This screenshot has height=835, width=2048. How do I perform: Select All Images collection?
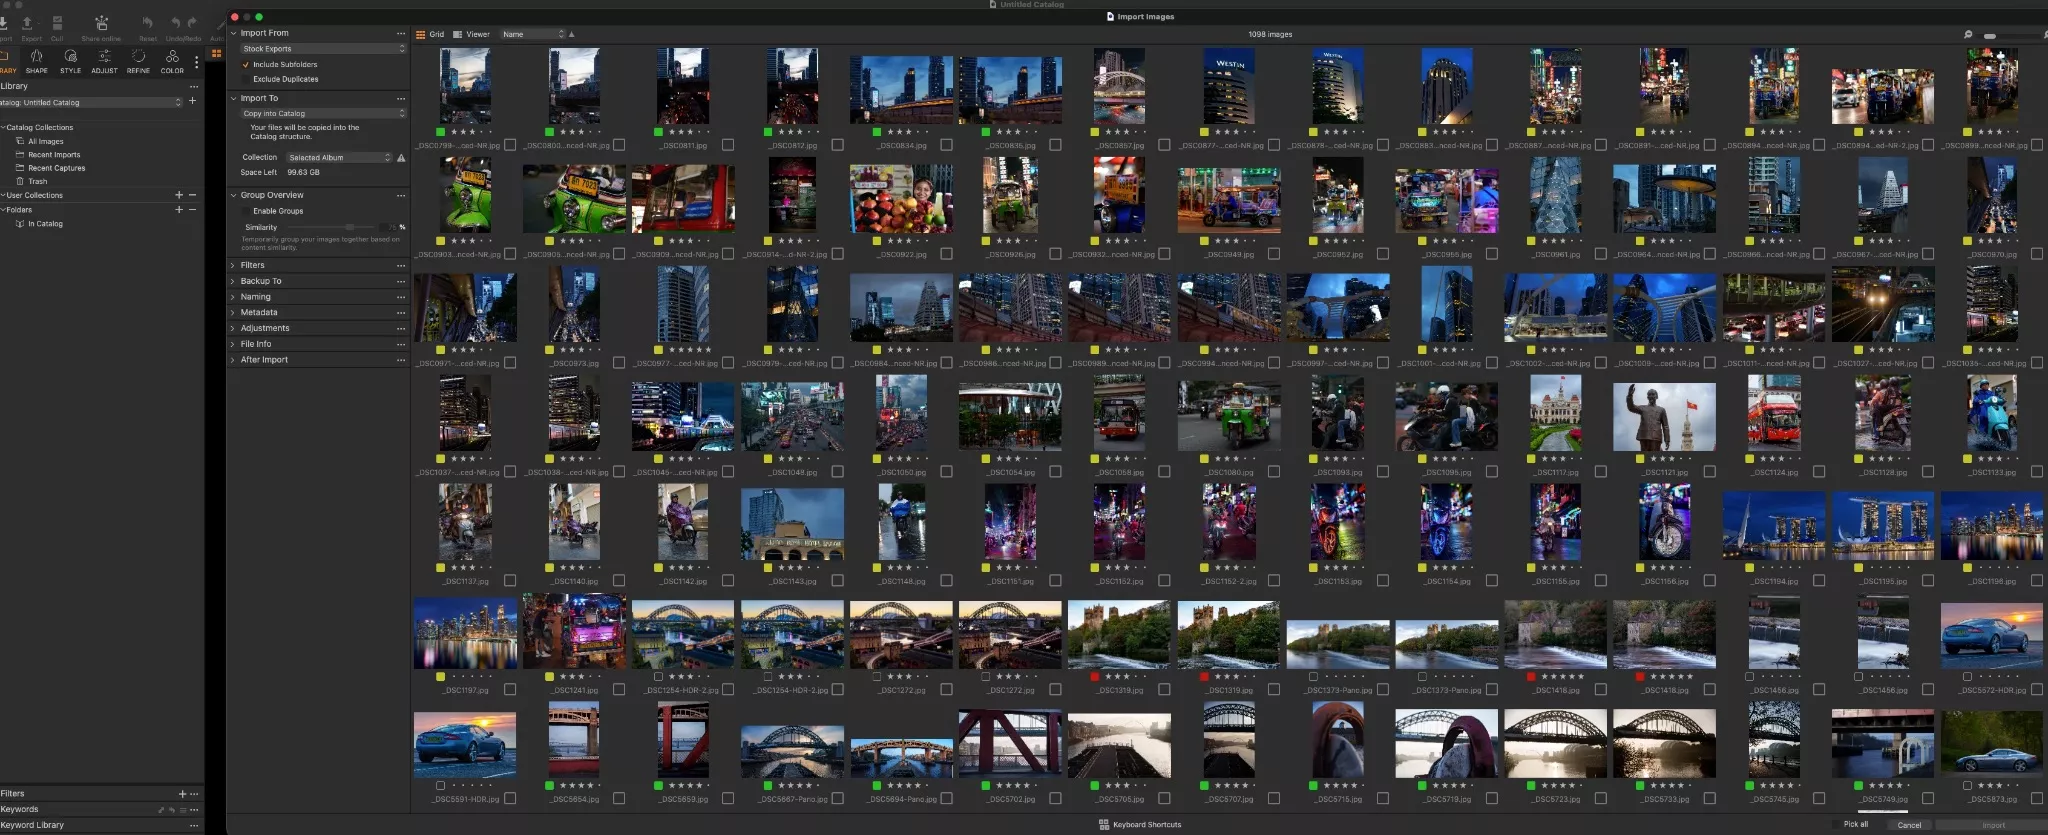coord(45,142)
